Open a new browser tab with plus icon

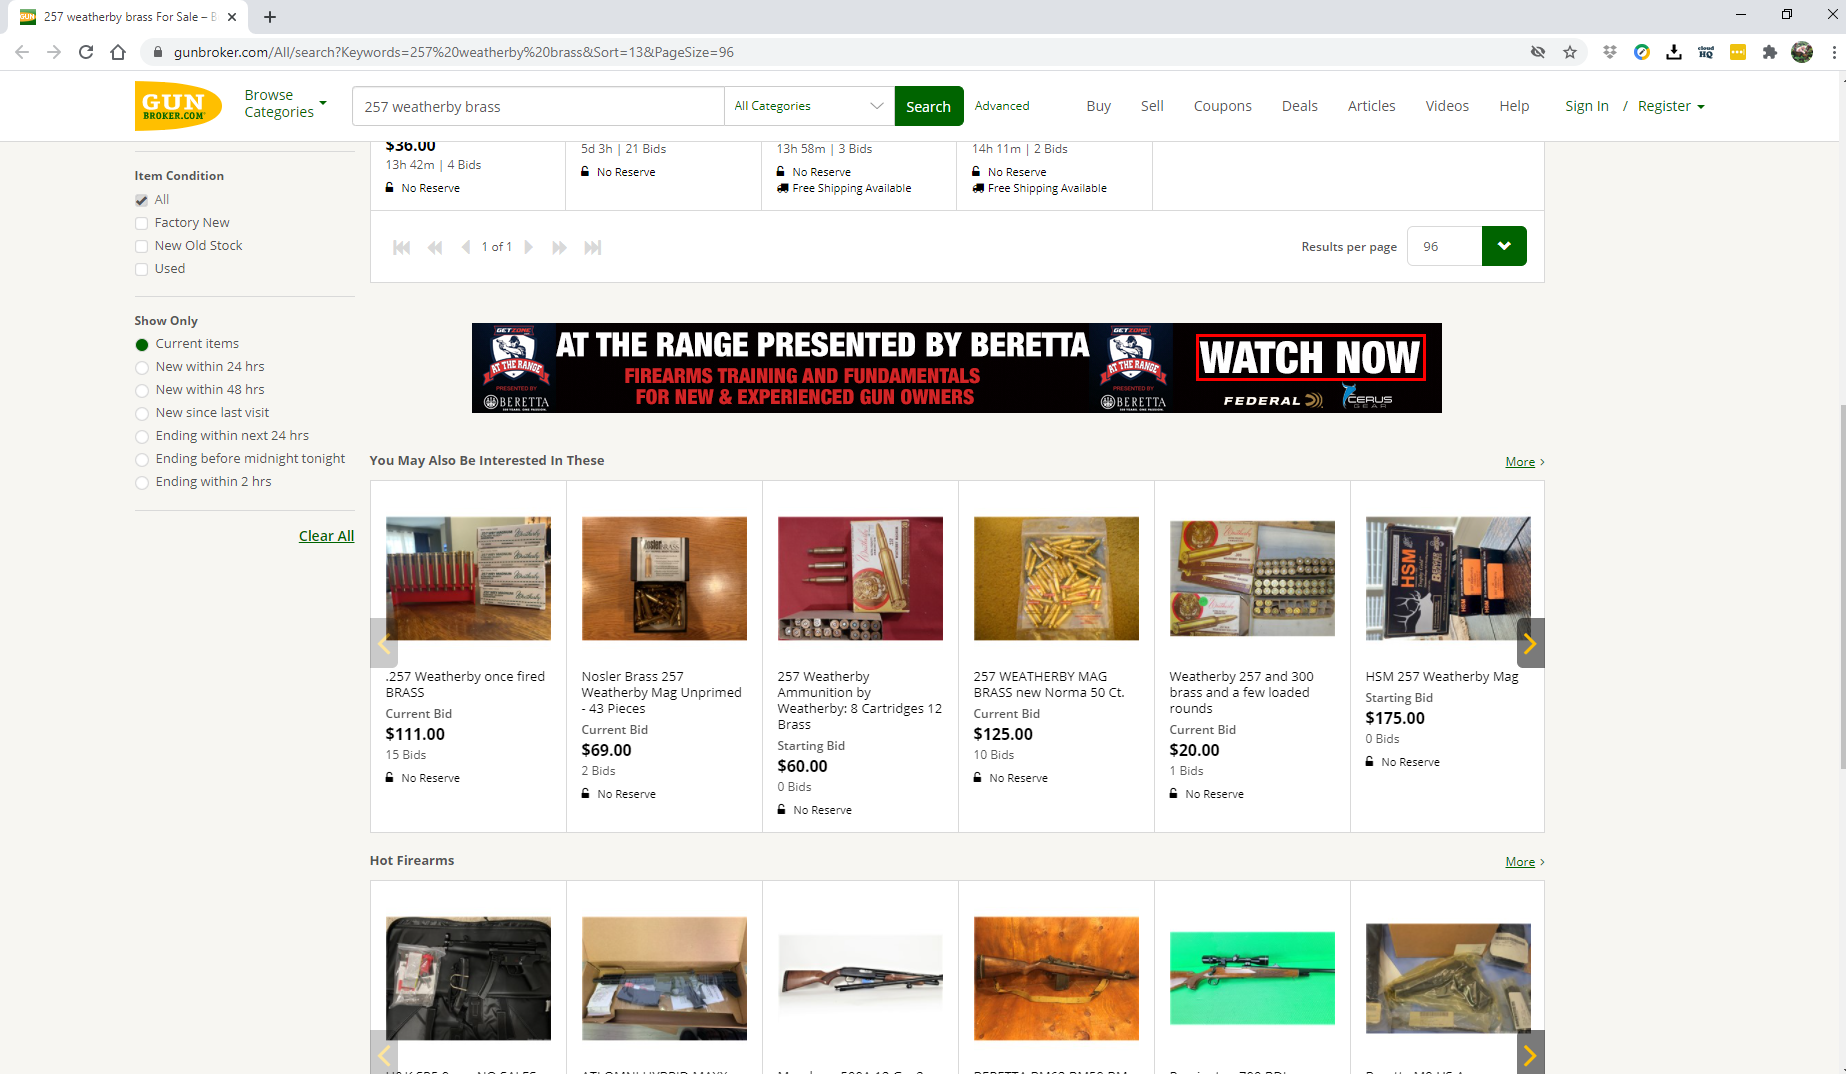tap(270, 16)
